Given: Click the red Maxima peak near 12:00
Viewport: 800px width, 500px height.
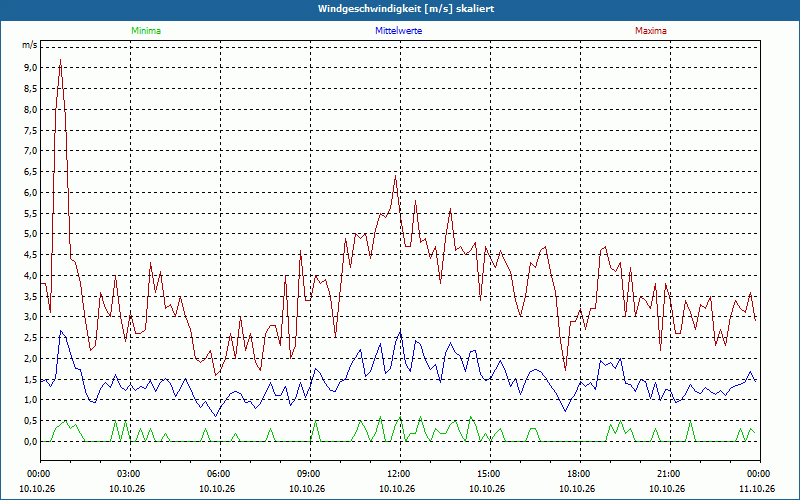Looking at the screenshot, I should point(395,177).
